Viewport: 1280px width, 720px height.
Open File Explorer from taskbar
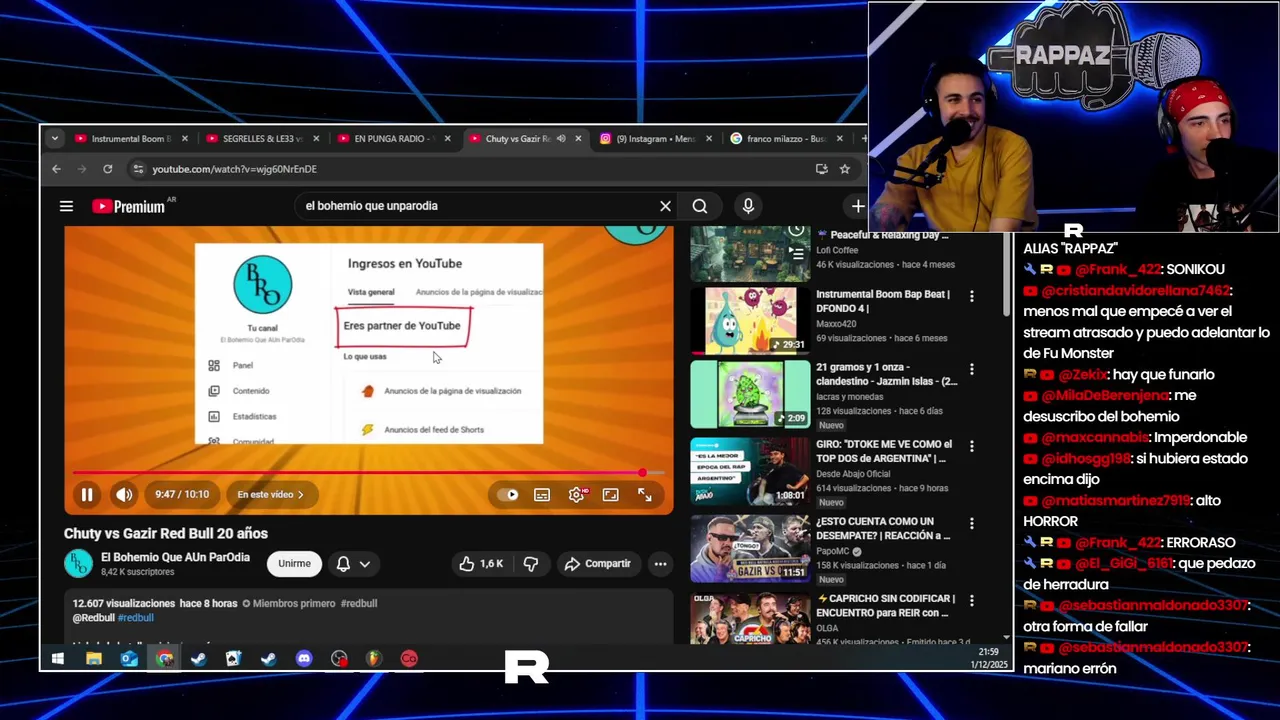(x=94, y=658)
